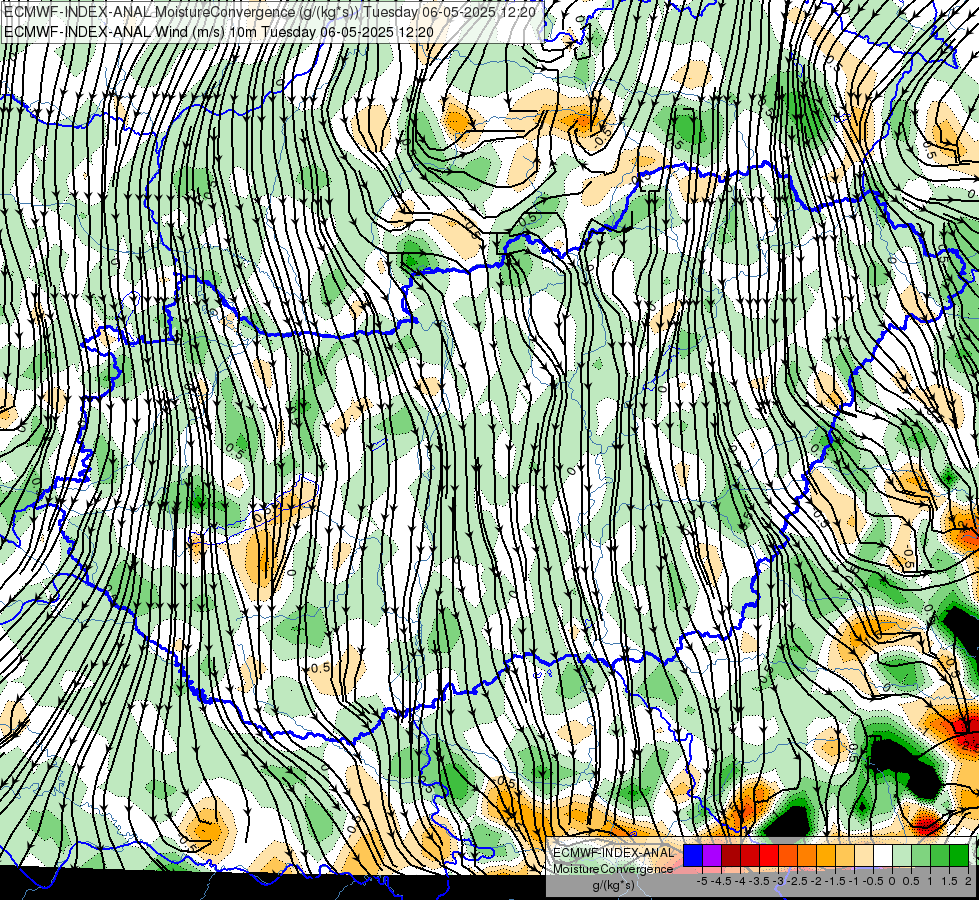Click the '-2.5' value on legend scale

coord(798,881)
